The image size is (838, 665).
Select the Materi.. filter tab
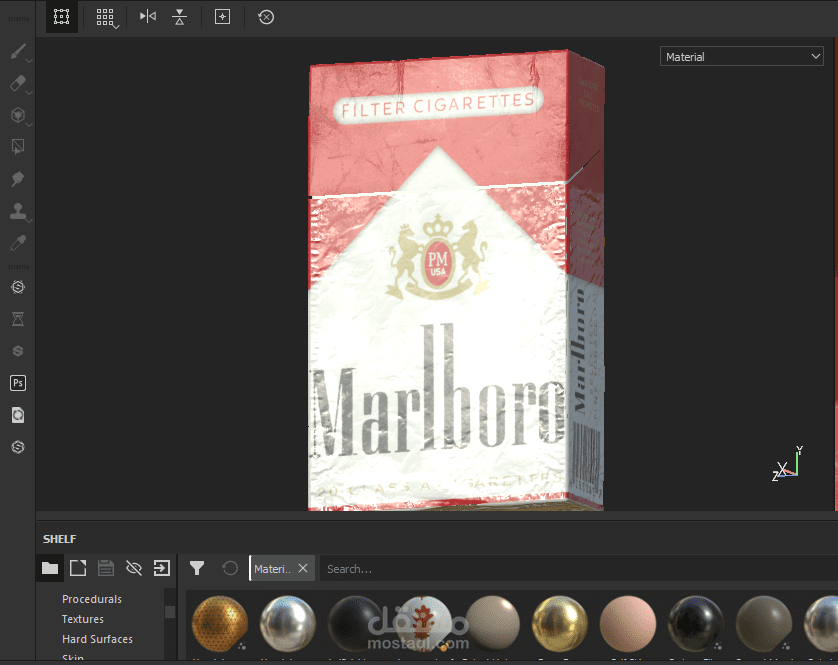(272, 569)
